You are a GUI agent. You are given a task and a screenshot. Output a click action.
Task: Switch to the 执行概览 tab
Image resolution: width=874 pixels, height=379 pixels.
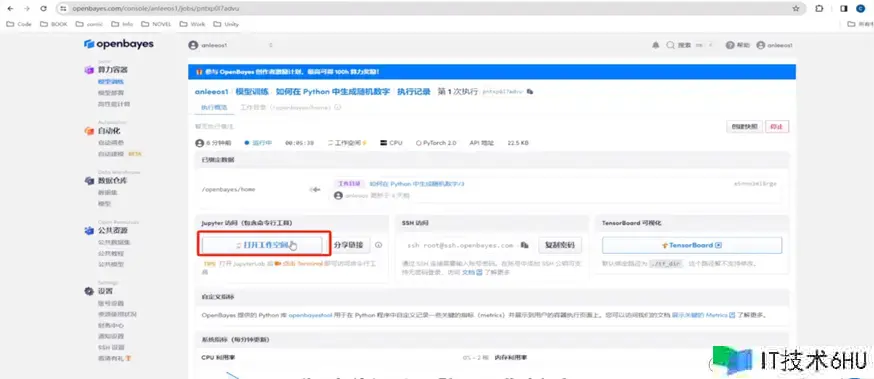pos(215,107)
